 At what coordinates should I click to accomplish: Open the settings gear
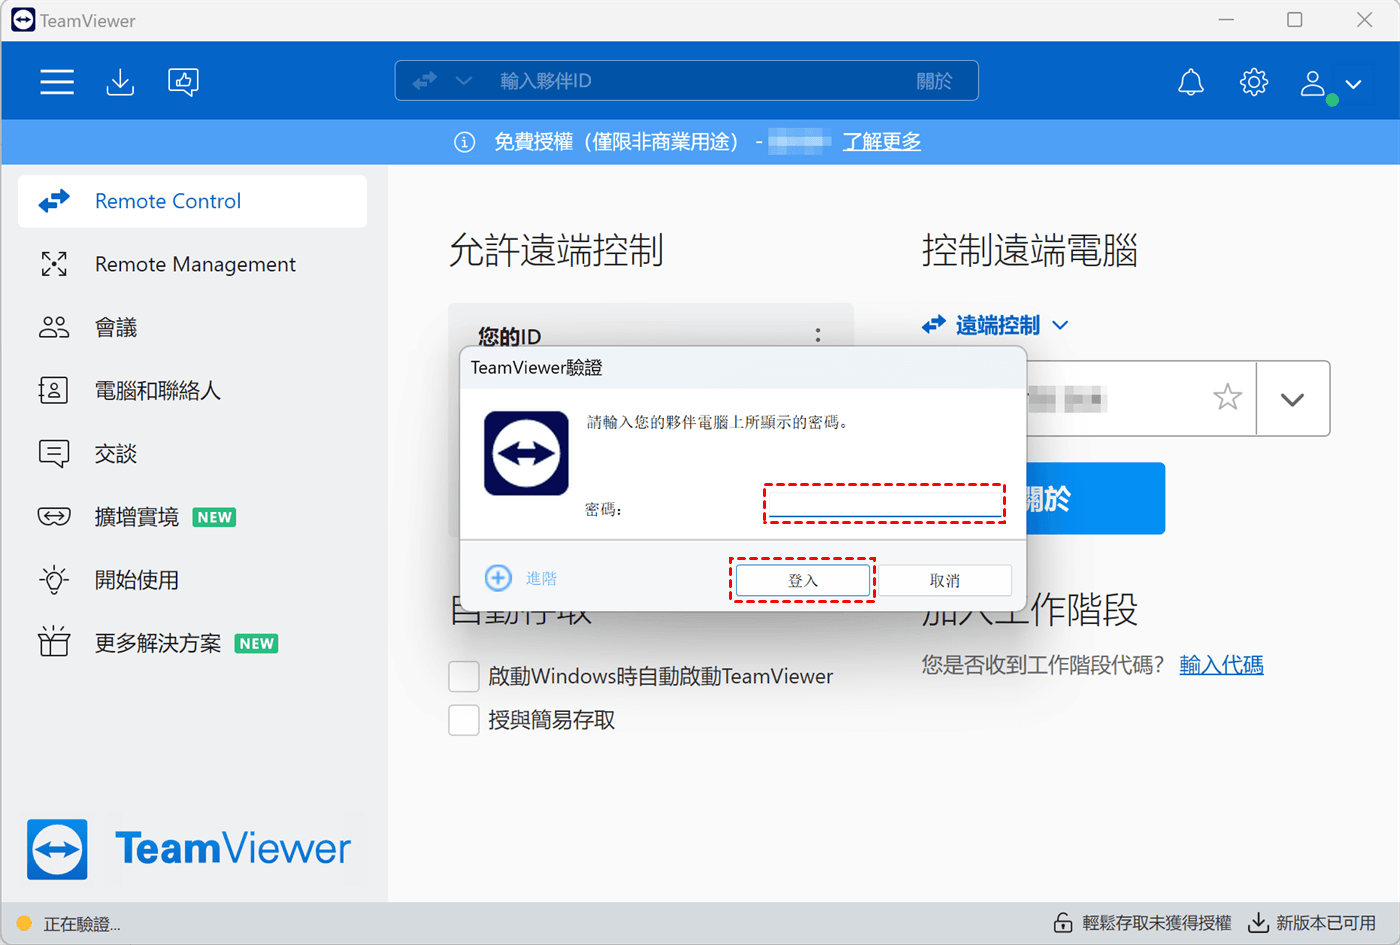pyautogui.click(x=1254, y=82)
